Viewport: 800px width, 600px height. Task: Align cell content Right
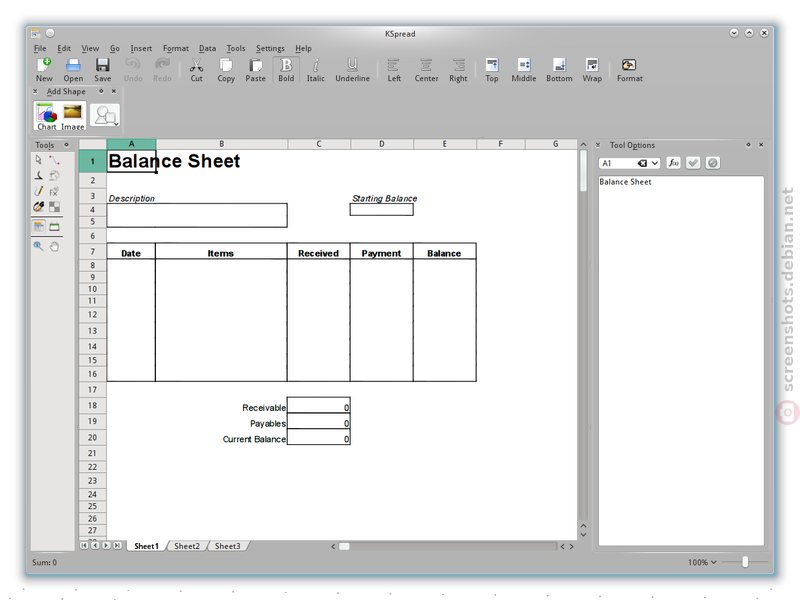click(458, 70)
